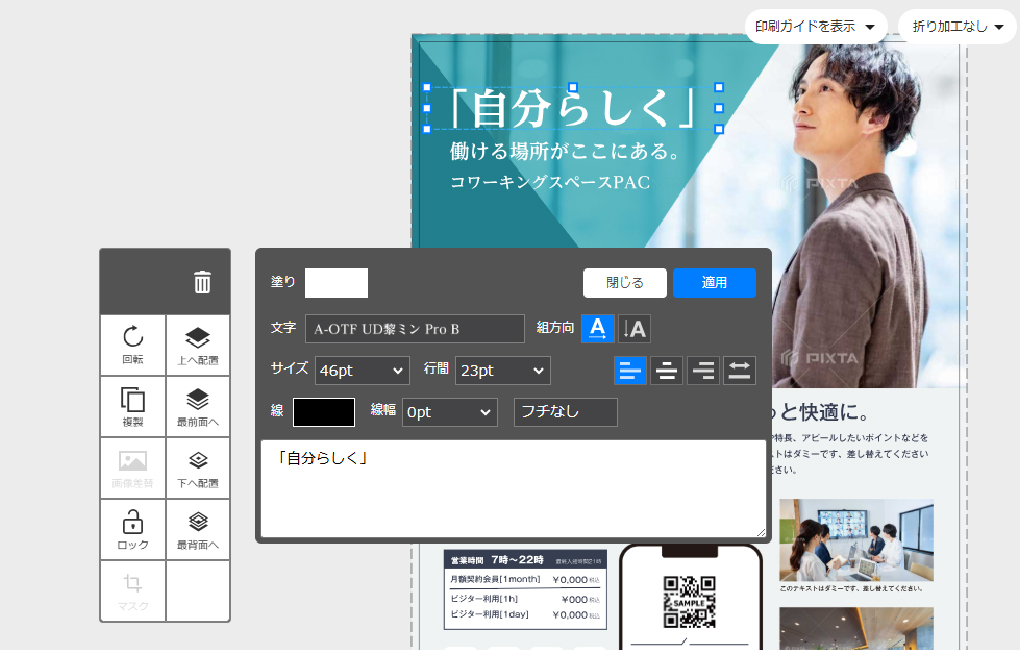Select the コワーキングスペースPAC text on canvas

550,182
